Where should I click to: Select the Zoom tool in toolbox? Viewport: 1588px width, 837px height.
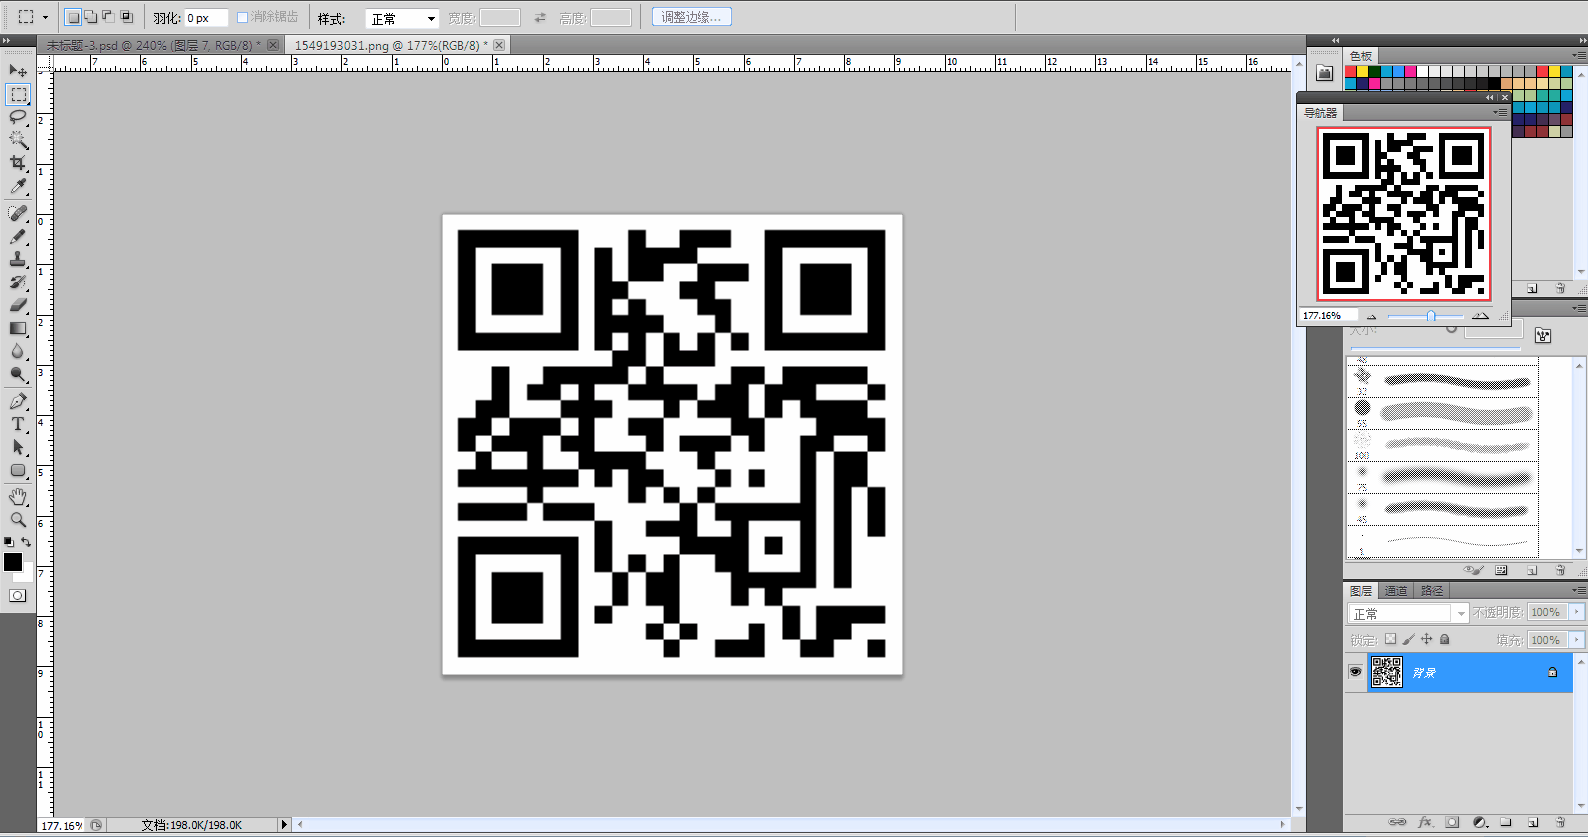[18, 520]
